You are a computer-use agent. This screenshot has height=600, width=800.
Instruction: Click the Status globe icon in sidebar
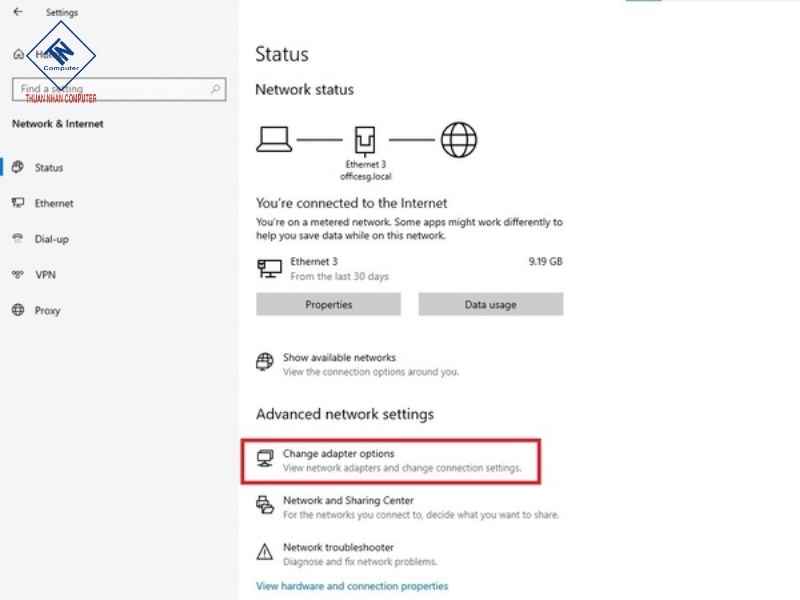(17, 168)
